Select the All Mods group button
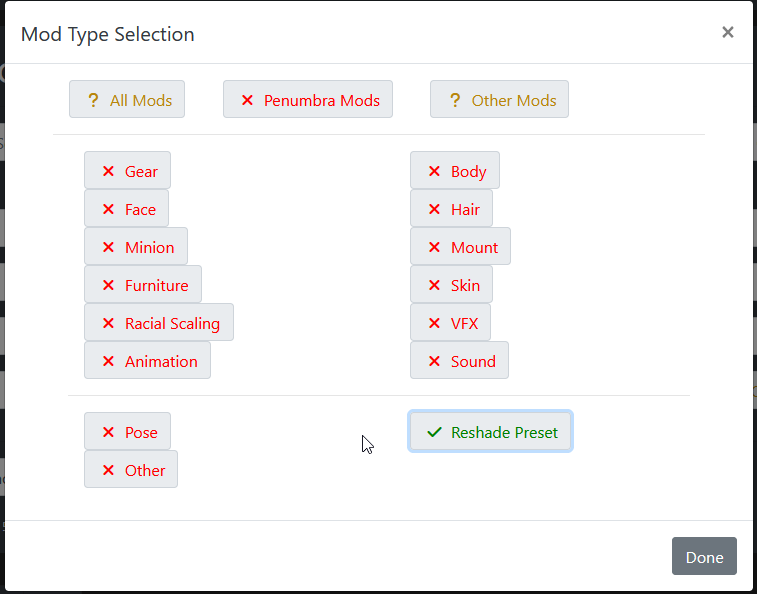757x594 pixels. (x=127, y=99)
